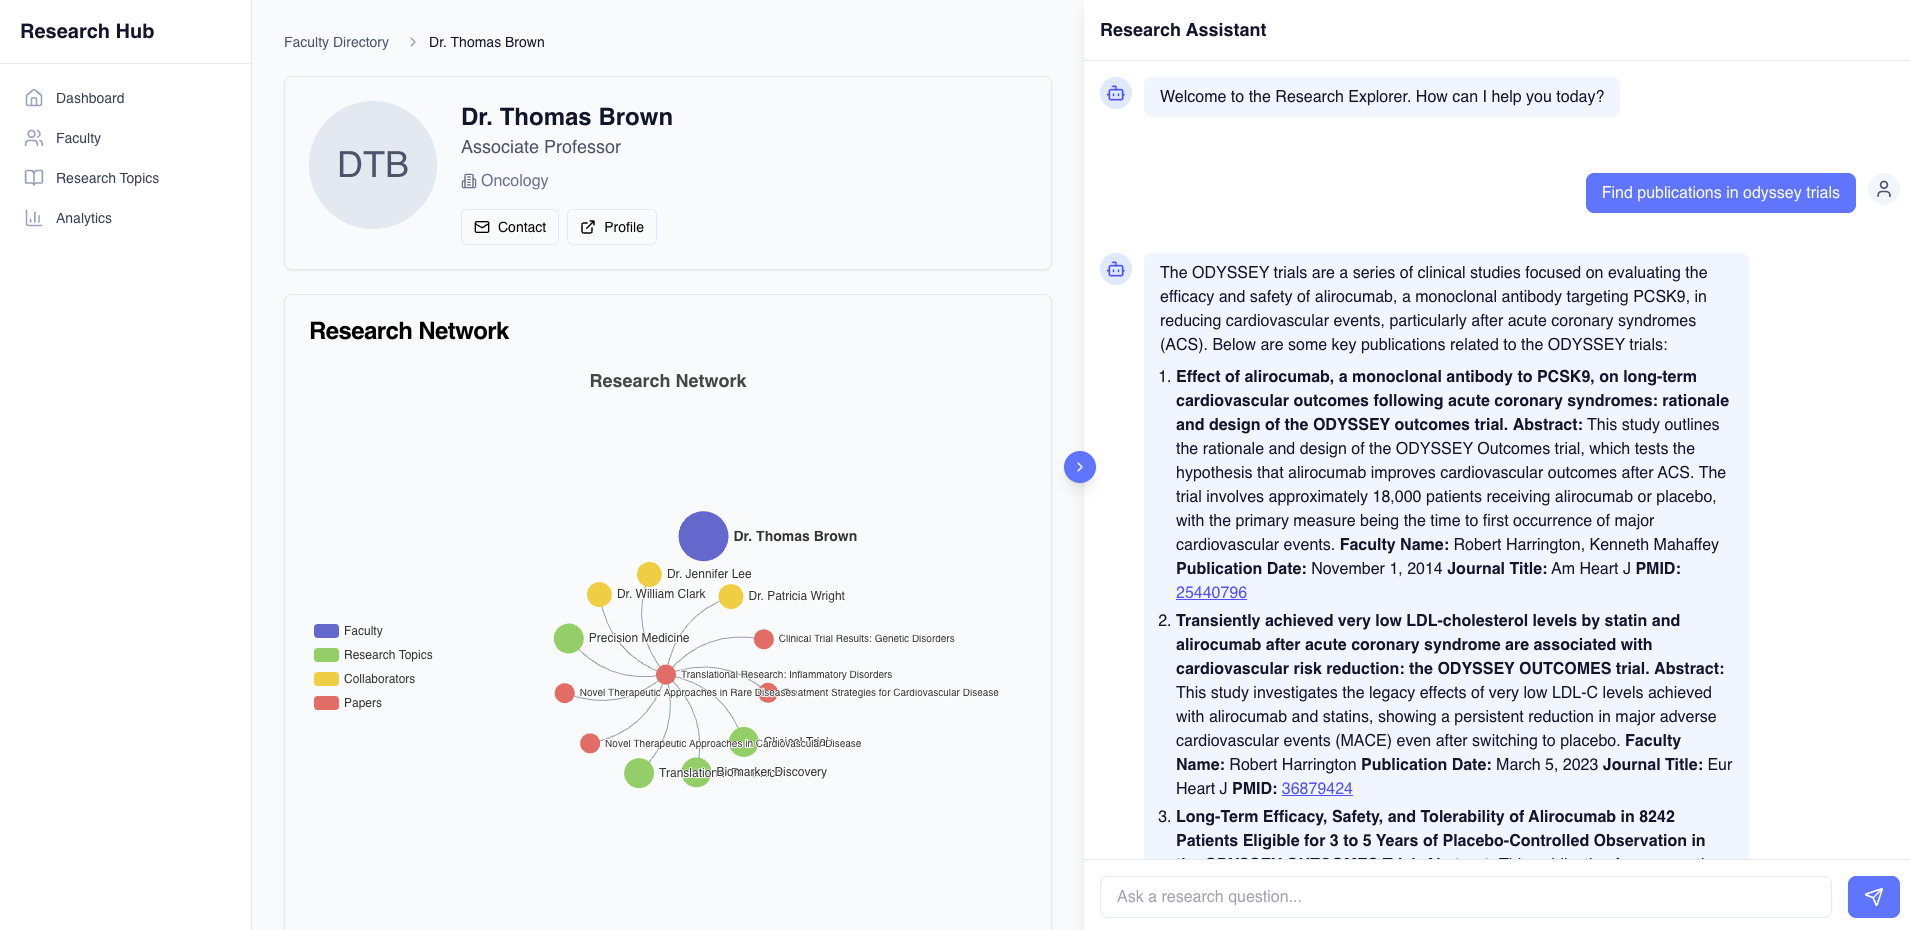This screenshot has width=1910, height=930.
Task: Open the PMID 25440796 publication link
Action: 1211,592
